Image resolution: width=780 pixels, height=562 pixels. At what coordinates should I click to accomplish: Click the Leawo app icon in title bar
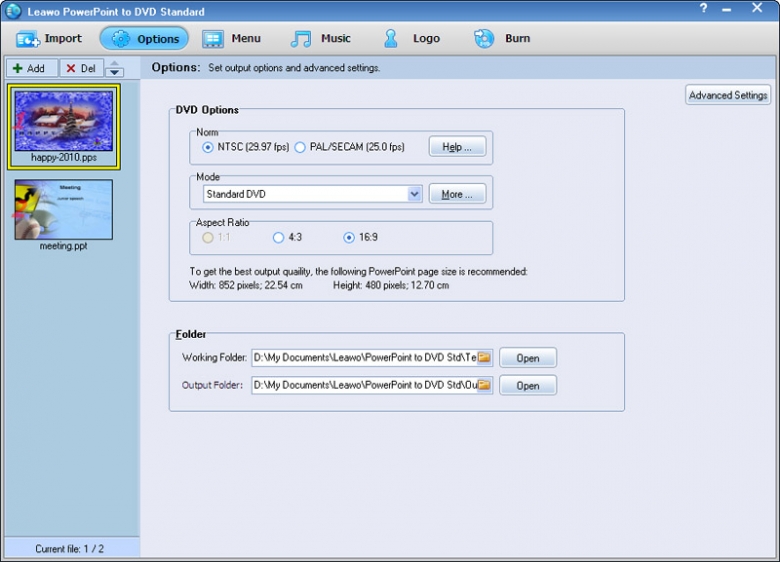point(13,11)
